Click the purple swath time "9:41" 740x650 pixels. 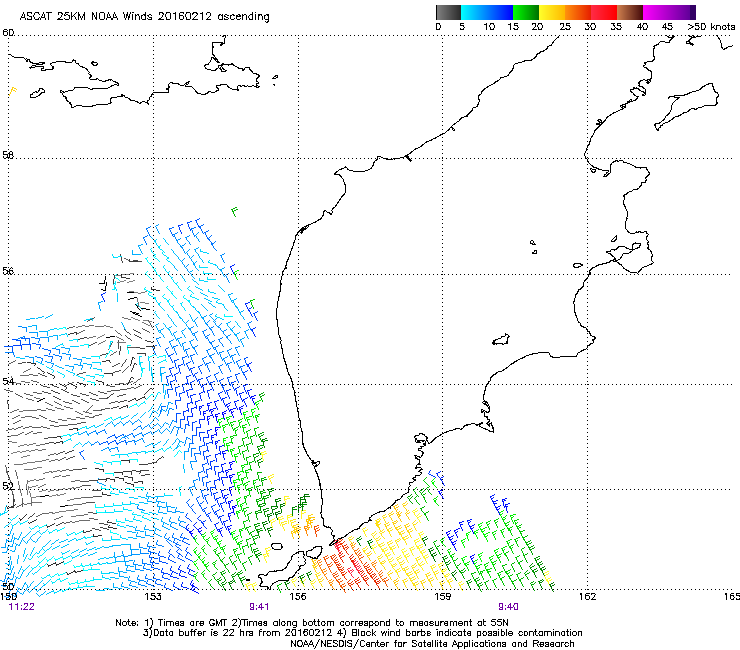point(259,607)
